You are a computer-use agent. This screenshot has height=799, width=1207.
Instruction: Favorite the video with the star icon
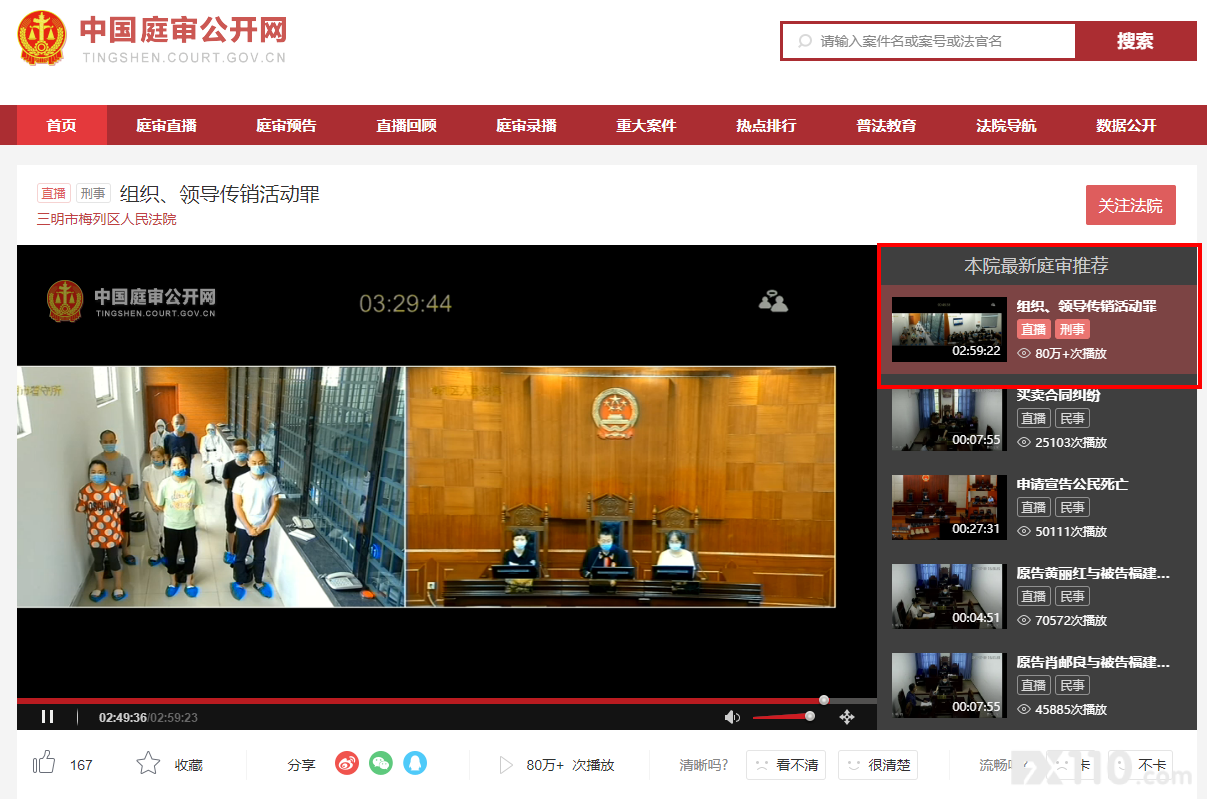[148, 764]
